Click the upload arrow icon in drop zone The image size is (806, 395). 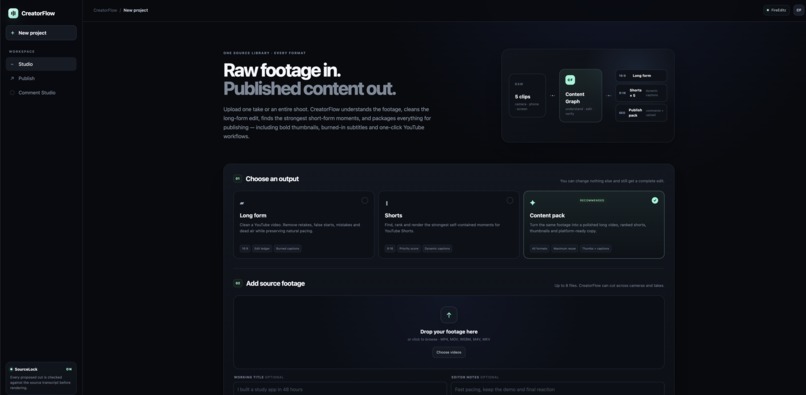point(449,315)
